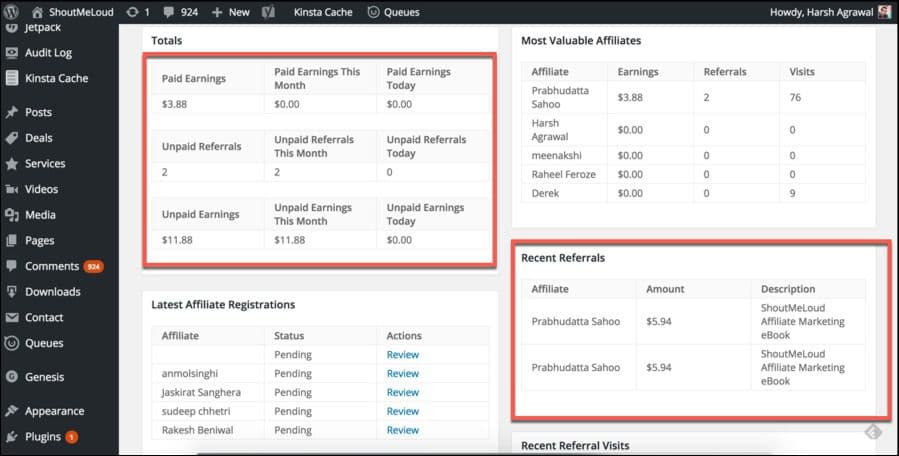This screenshot has width=899, height=456.
Task: Open the Jetpack sidebar menu
Action: [43, 28]
